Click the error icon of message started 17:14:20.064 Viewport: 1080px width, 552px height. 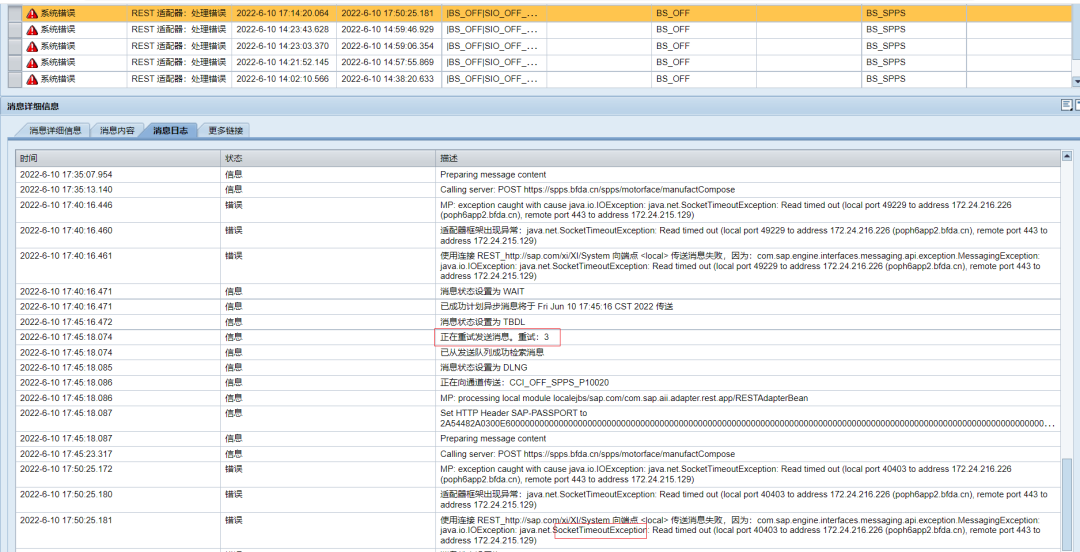click(x=32, y=13)
